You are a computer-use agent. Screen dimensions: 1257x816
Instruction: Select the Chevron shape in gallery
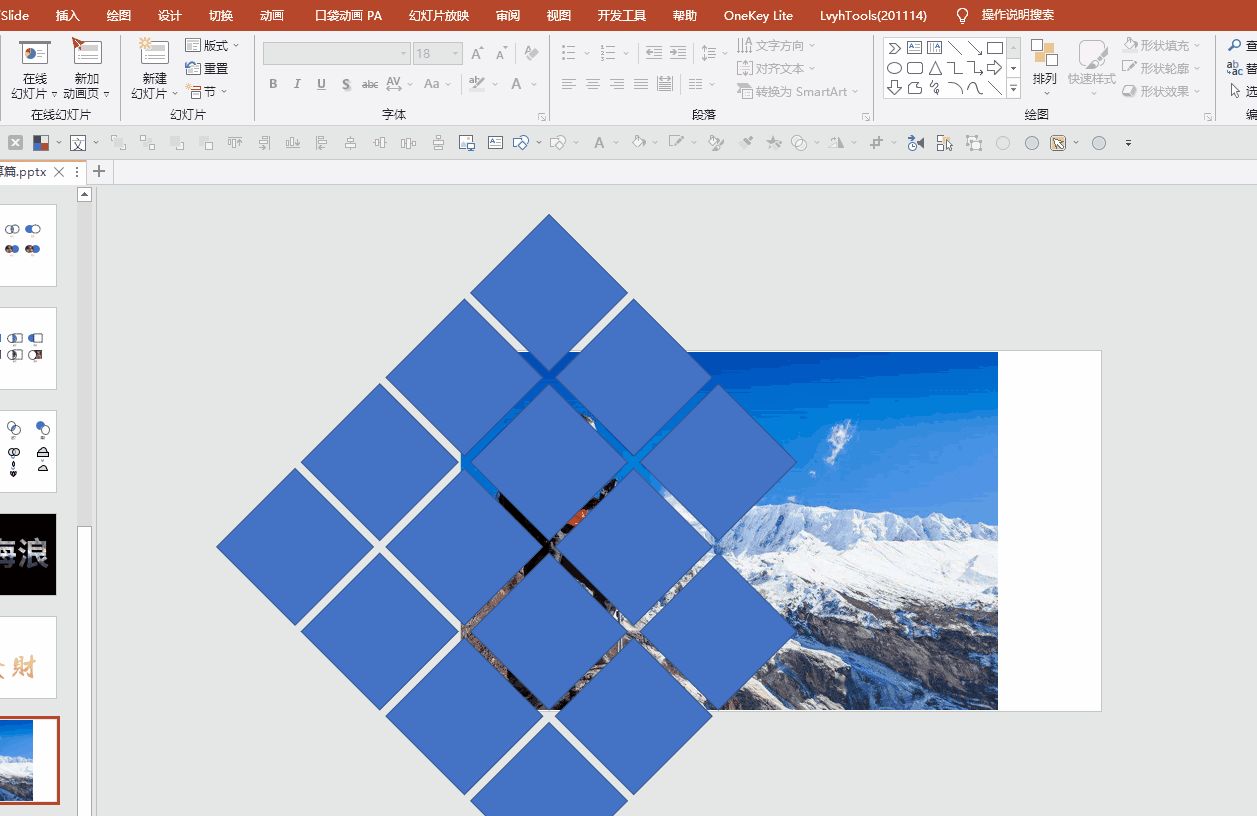pyautogui.click(x=895, y=47)
